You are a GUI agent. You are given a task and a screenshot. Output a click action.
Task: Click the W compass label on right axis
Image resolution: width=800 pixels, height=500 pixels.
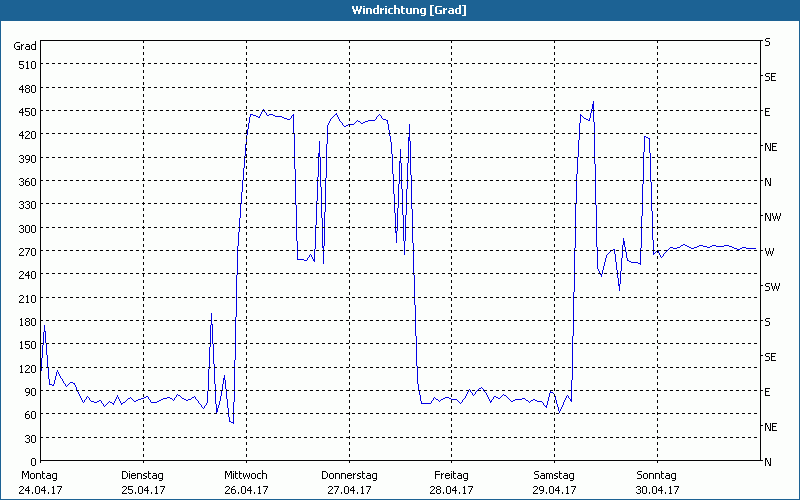pos(768,252)
